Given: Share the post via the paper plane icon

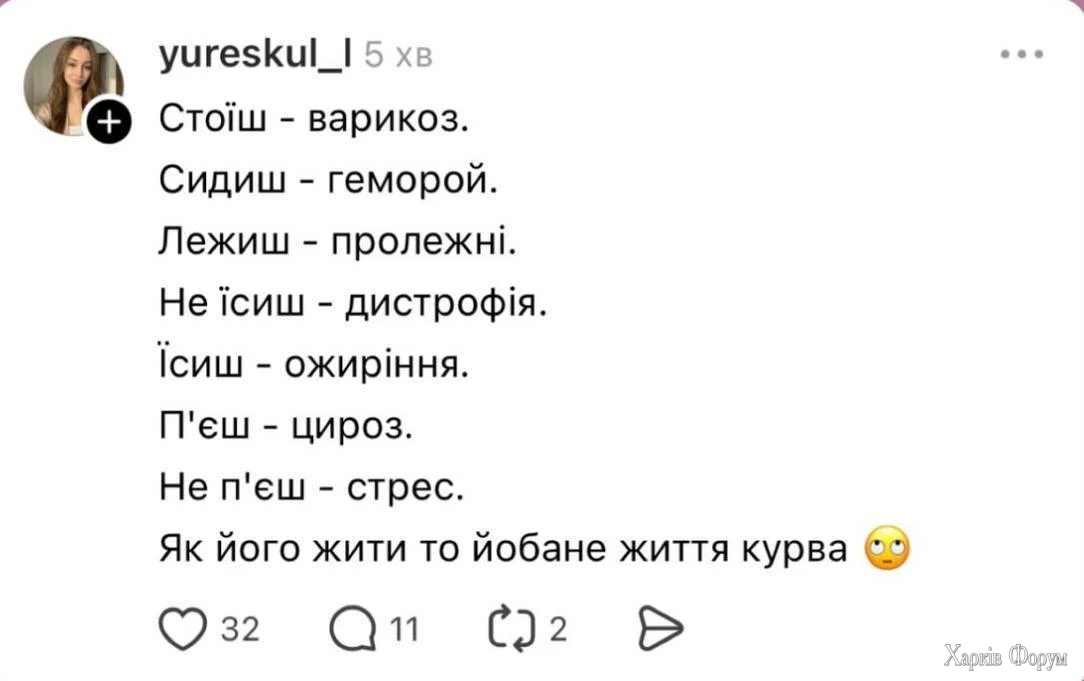Looking at the screenshot, I should pyautogui.click(x=661, y=628).
